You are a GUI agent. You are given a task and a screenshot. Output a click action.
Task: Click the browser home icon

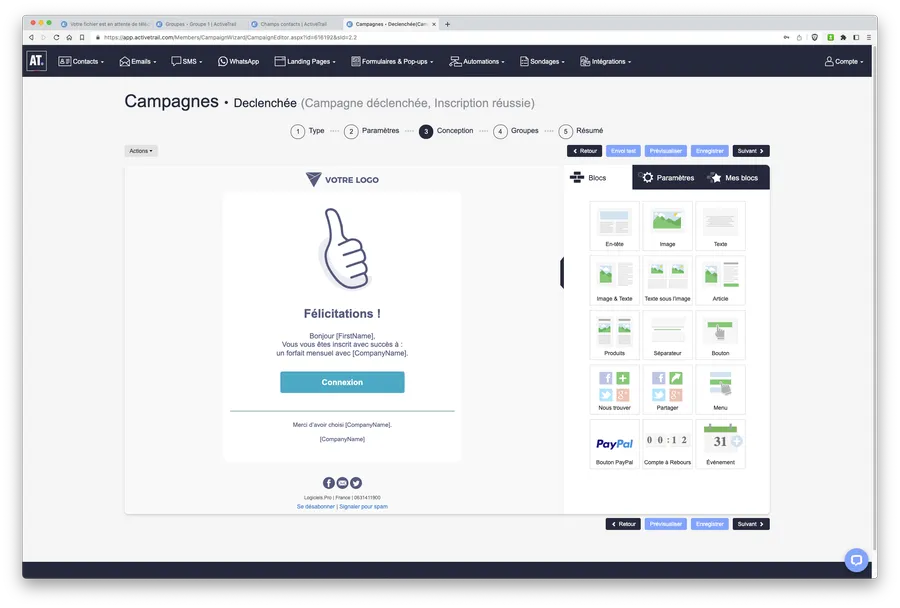(69, 37)
